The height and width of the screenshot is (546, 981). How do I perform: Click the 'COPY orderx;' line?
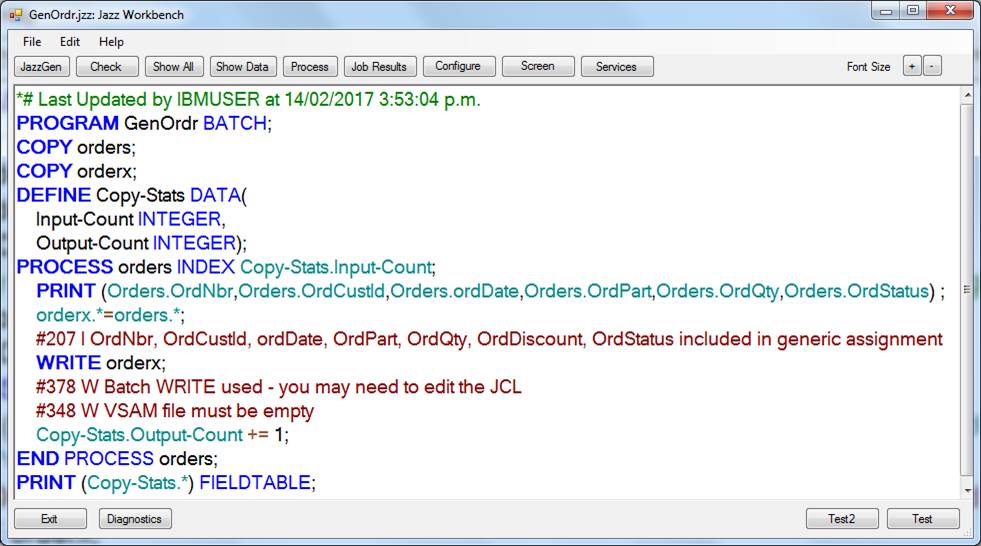pyautogui.click(x=76, y=171)
